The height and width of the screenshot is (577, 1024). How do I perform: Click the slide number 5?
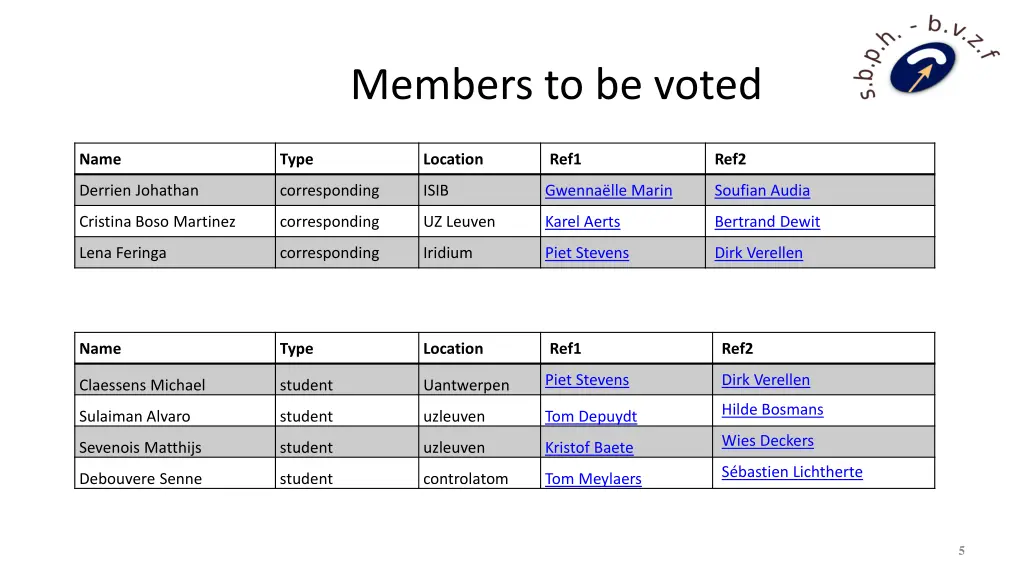click(961, 551)
